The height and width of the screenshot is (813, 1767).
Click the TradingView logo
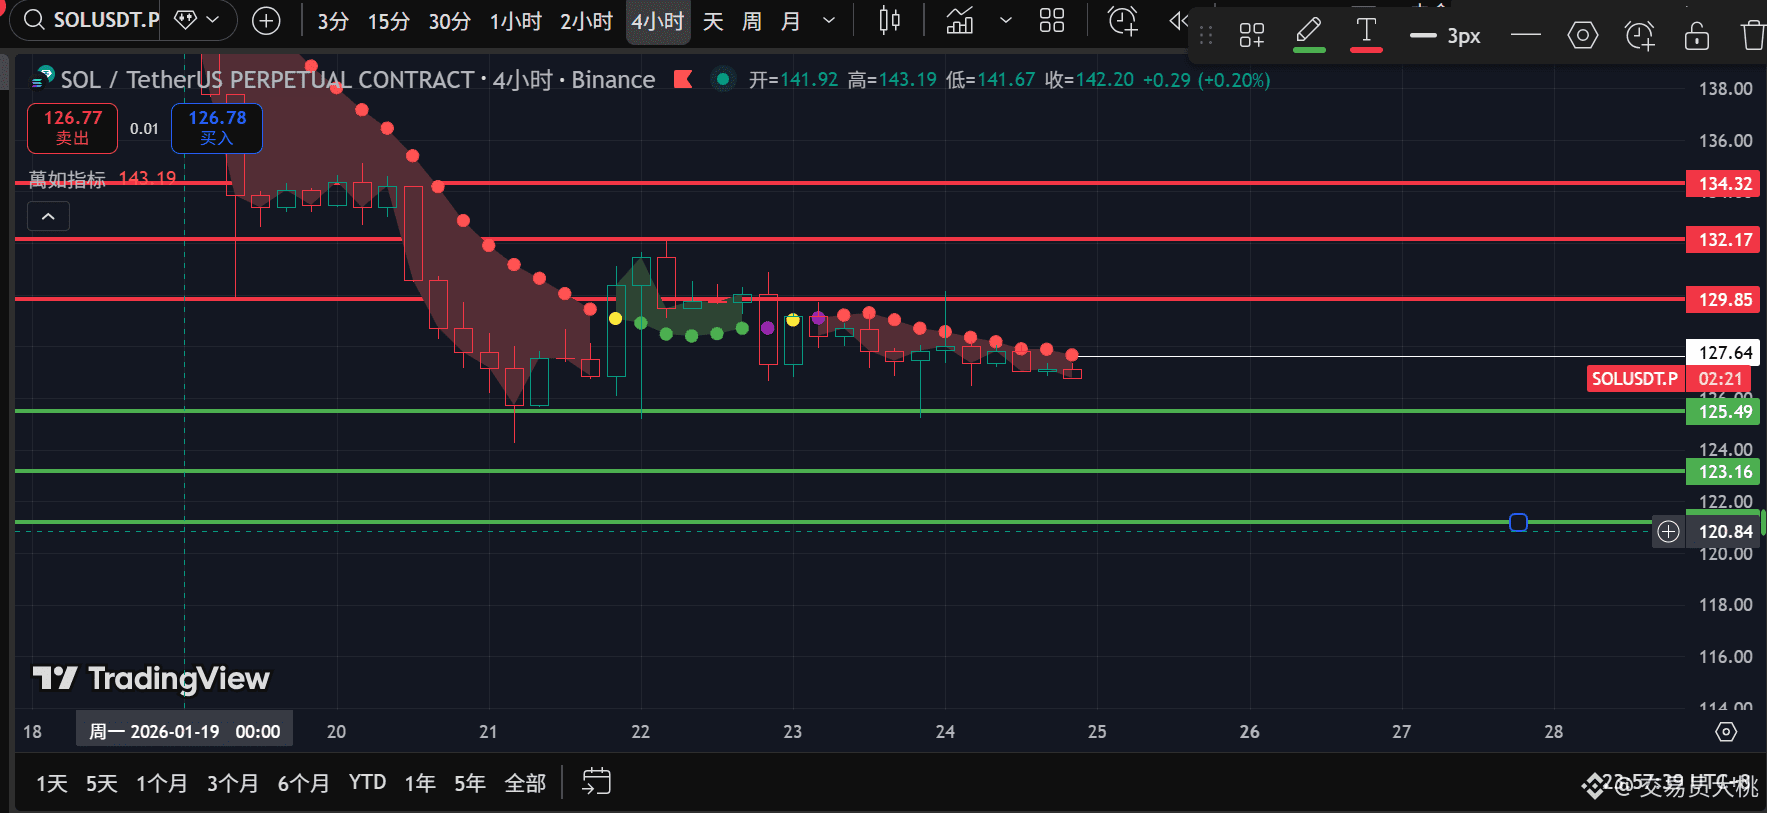pyautogui.click(x=151, y=679)
